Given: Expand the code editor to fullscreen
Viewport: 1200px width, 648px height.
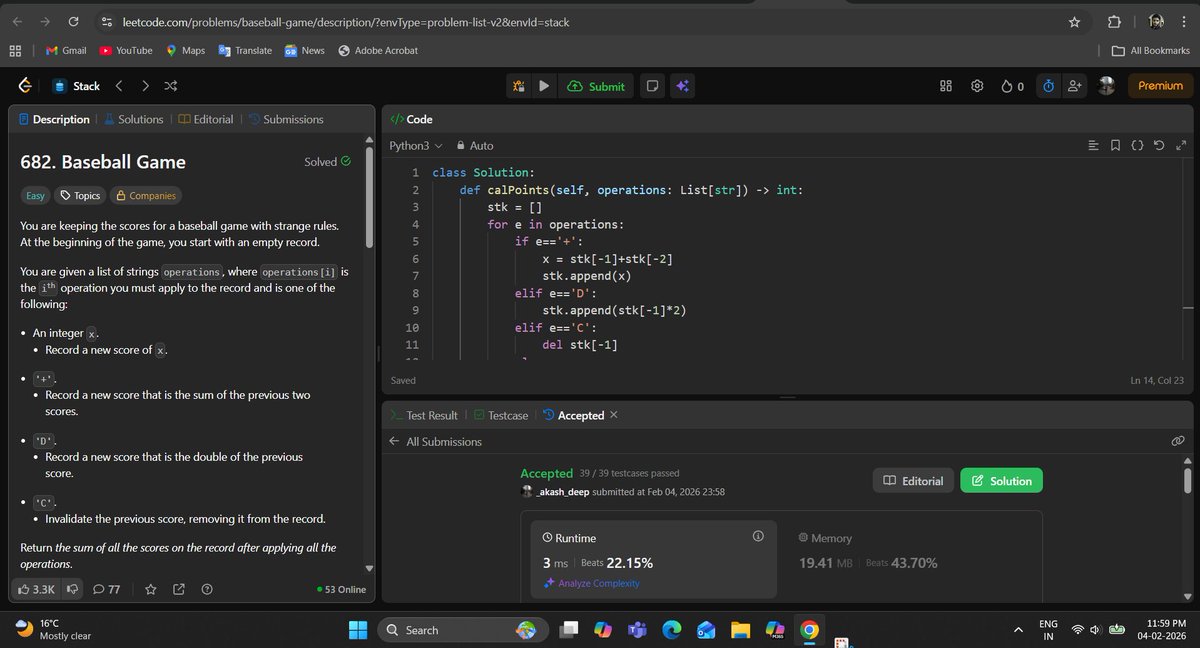Looking at the screenshot, I should tap(1181, 146).
